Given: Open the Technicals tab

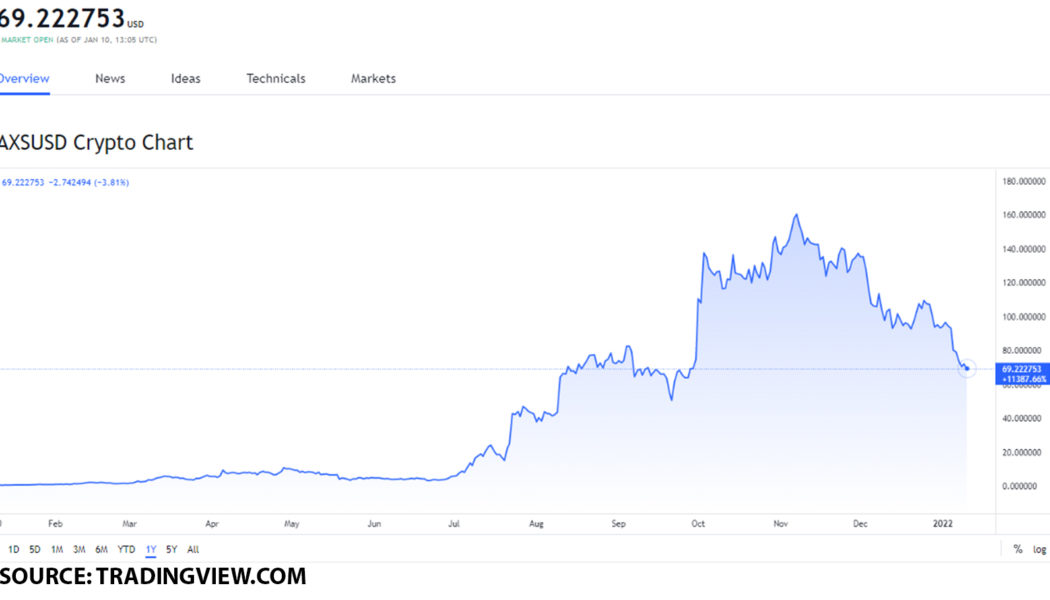Looking at the screenshot, I should pyautogui.click(x=276, y=78).
